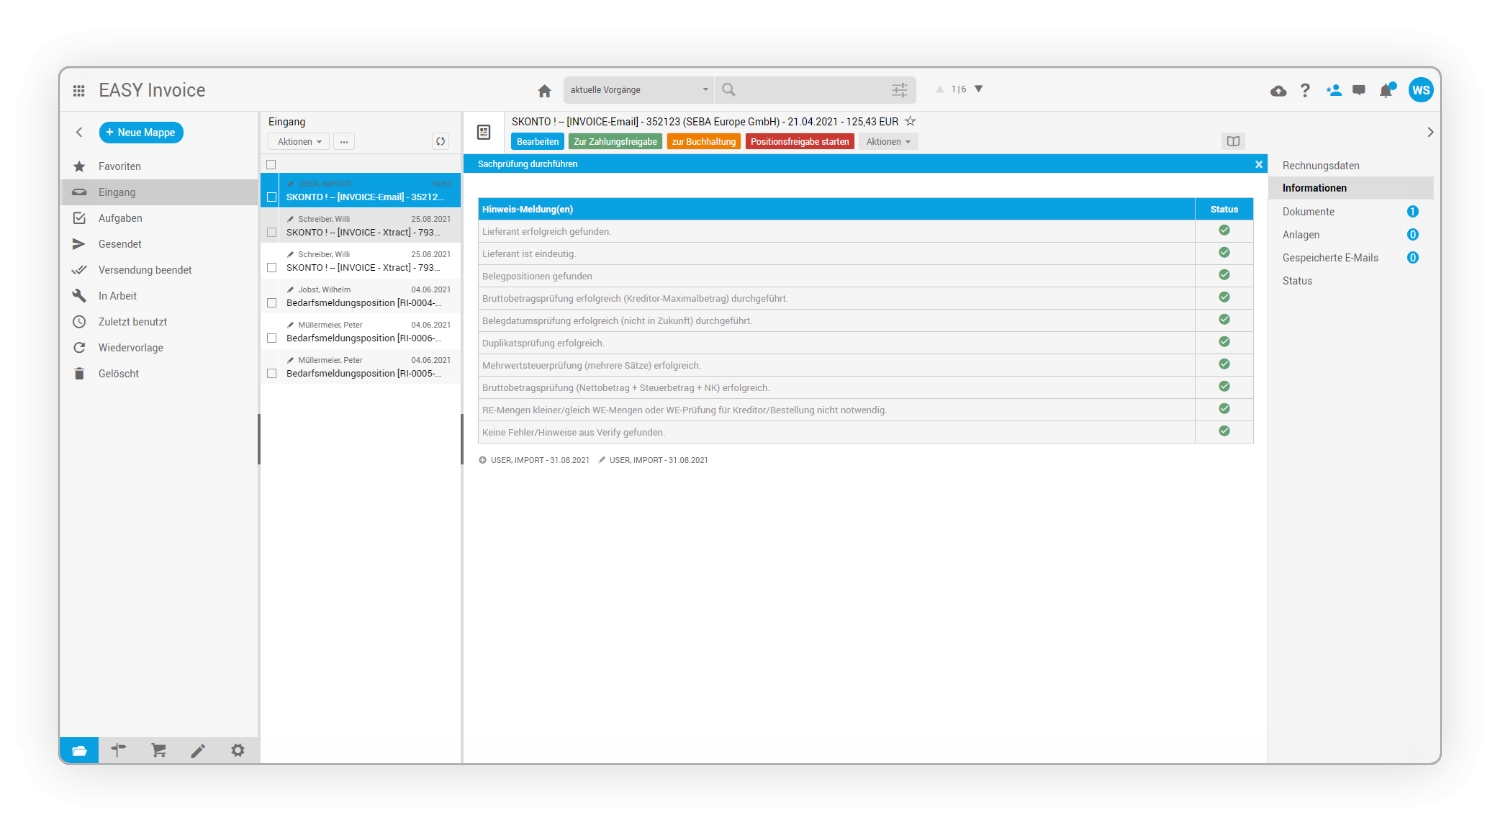Open the apps grid menu beside EASY Invoice
1500x833 pixels.
pyautogui.click(x=79, y=90)
